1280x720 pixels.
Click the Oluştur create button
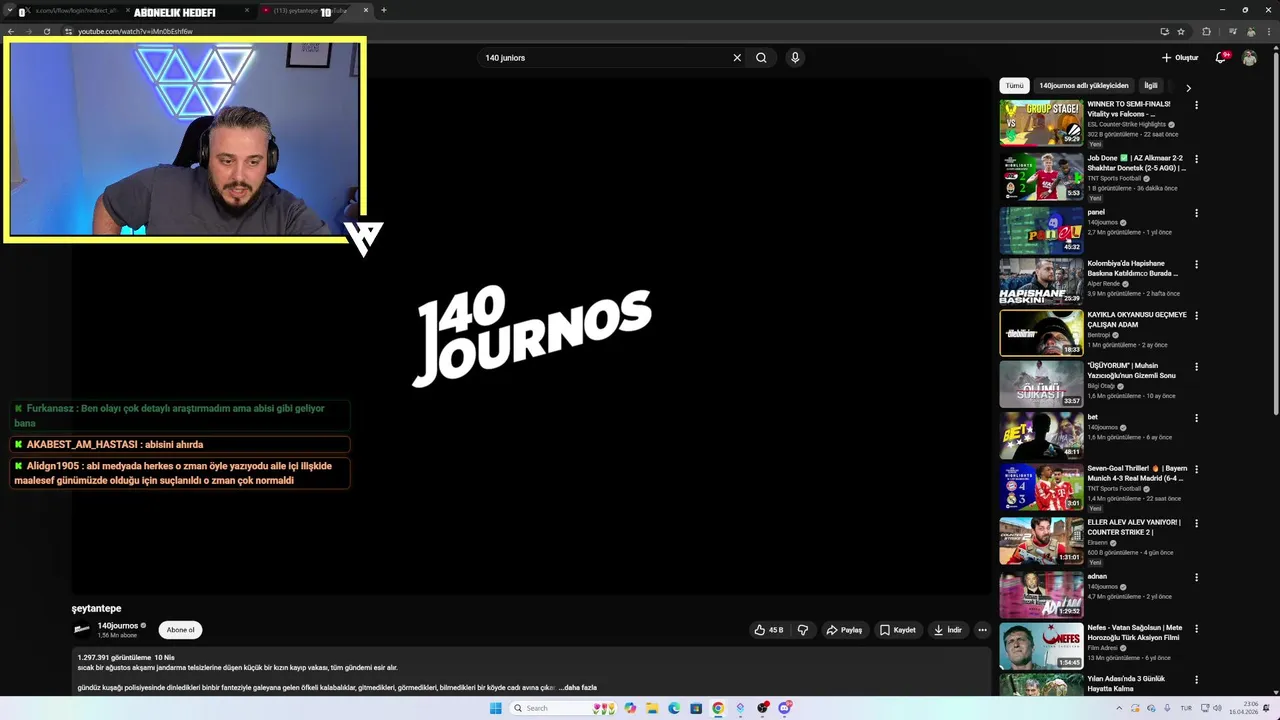(1180, 58)
